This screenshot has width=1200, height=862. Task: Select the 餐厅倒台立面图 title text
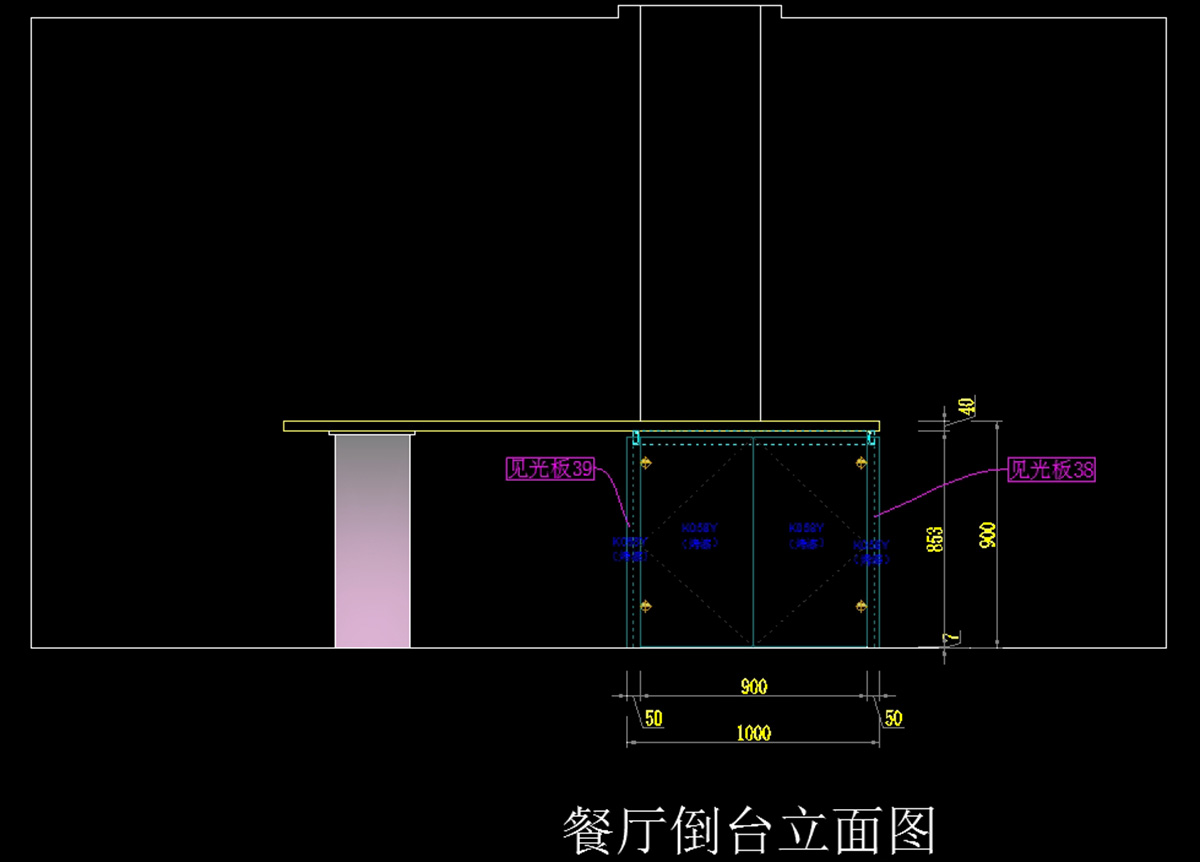[x=748, y=832]
